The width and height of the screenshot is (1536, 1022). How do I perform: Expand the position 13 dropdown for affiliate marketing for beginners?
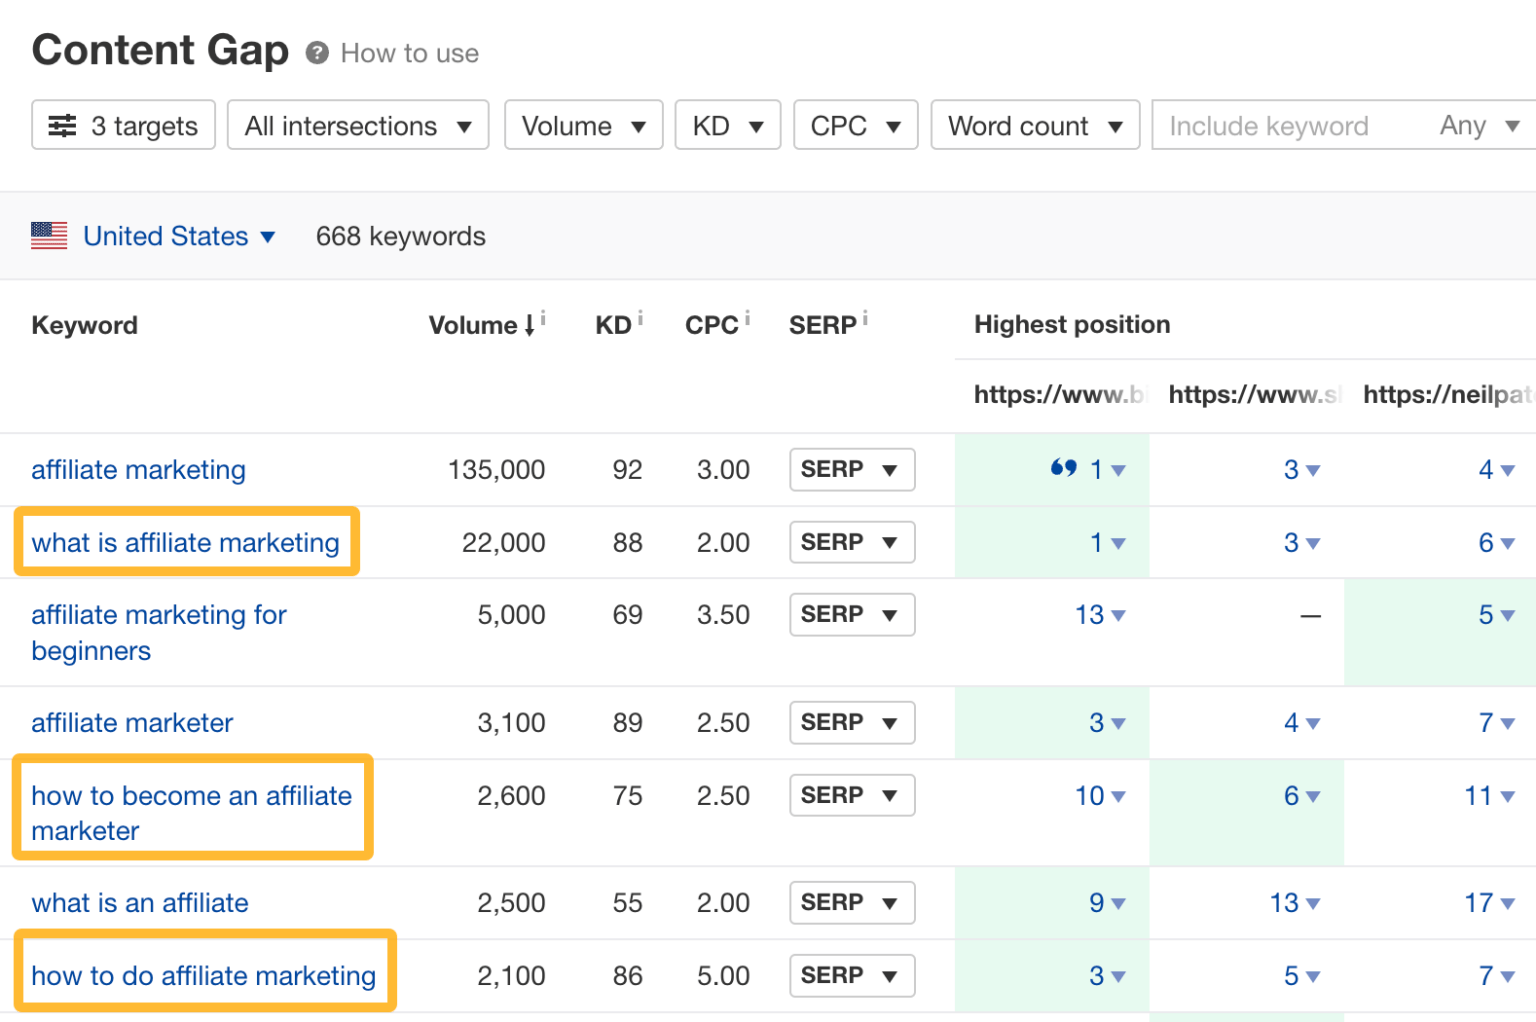pos(1098,615)
